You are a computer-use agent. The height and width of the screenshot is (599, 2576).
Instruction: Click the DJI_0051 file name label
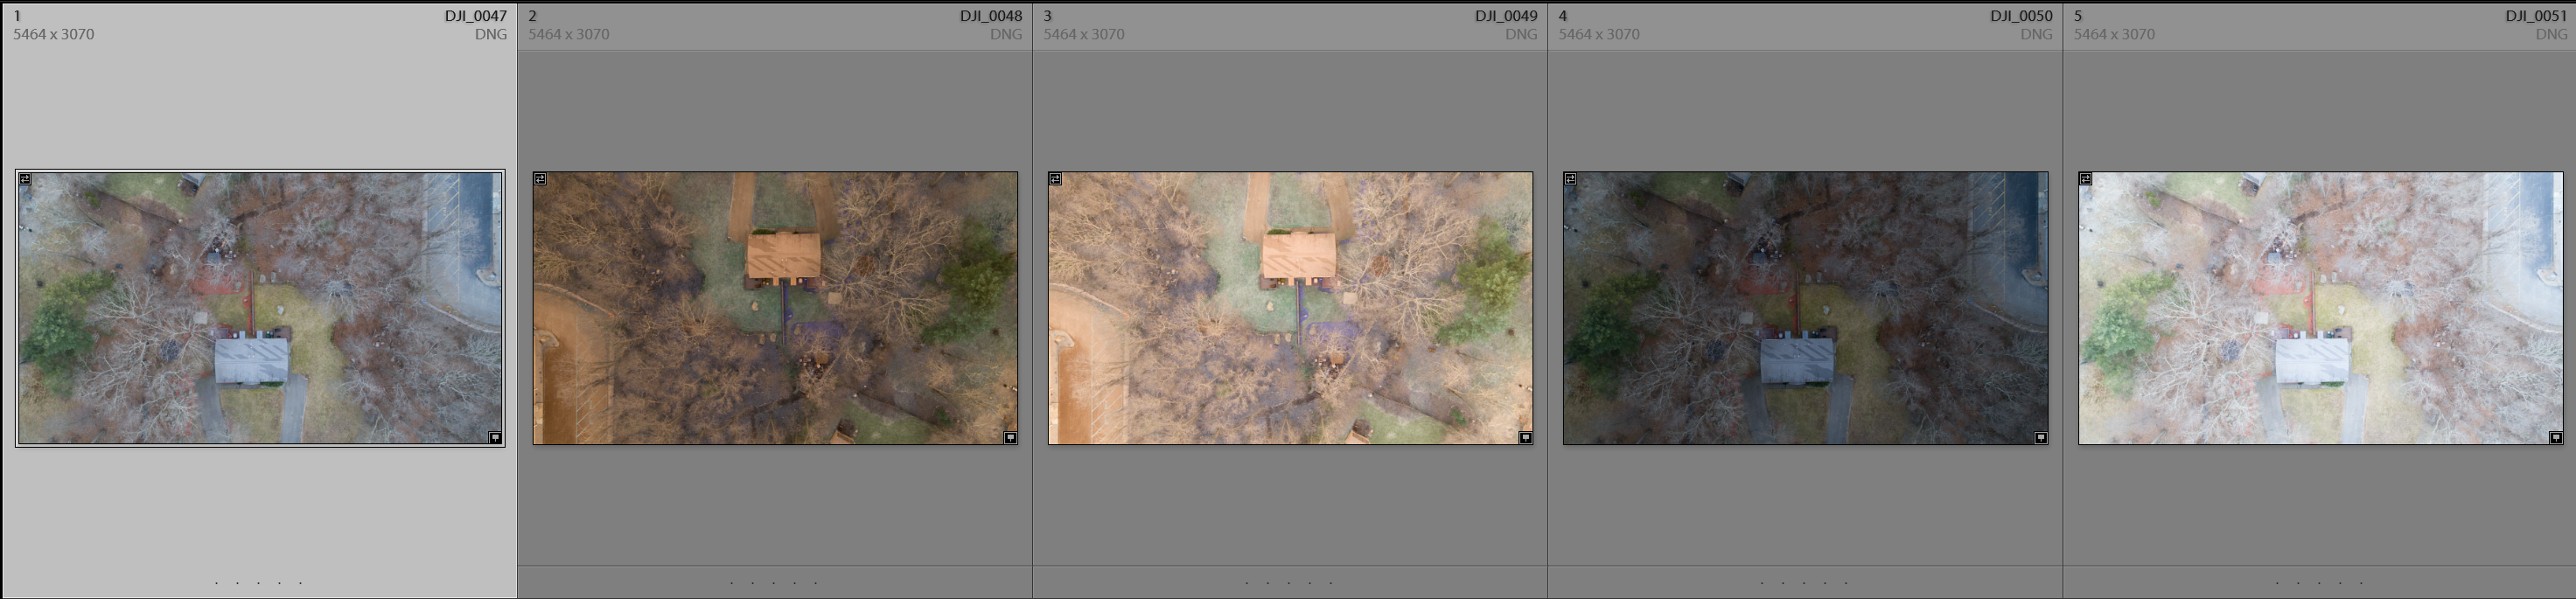click(x=2536, y=16)
